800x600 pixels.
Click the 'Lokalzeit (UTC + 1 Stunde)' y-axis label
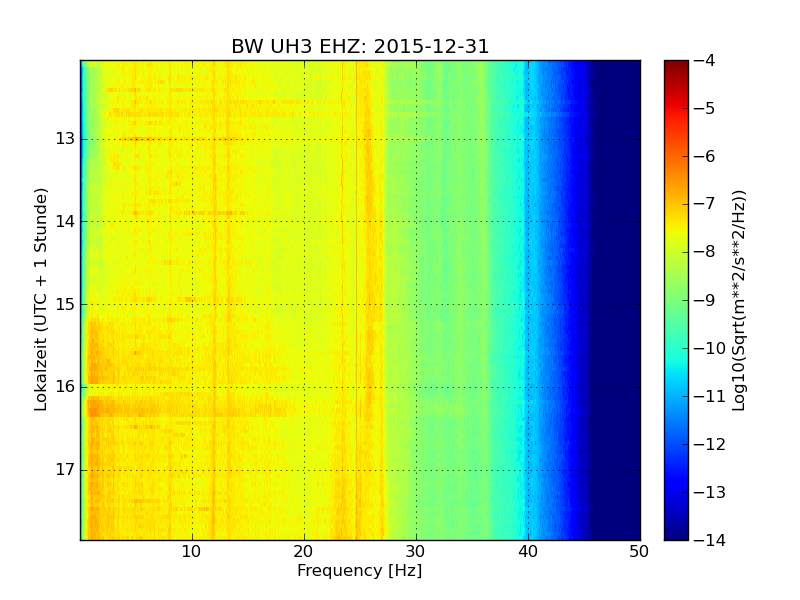[41, 299]
